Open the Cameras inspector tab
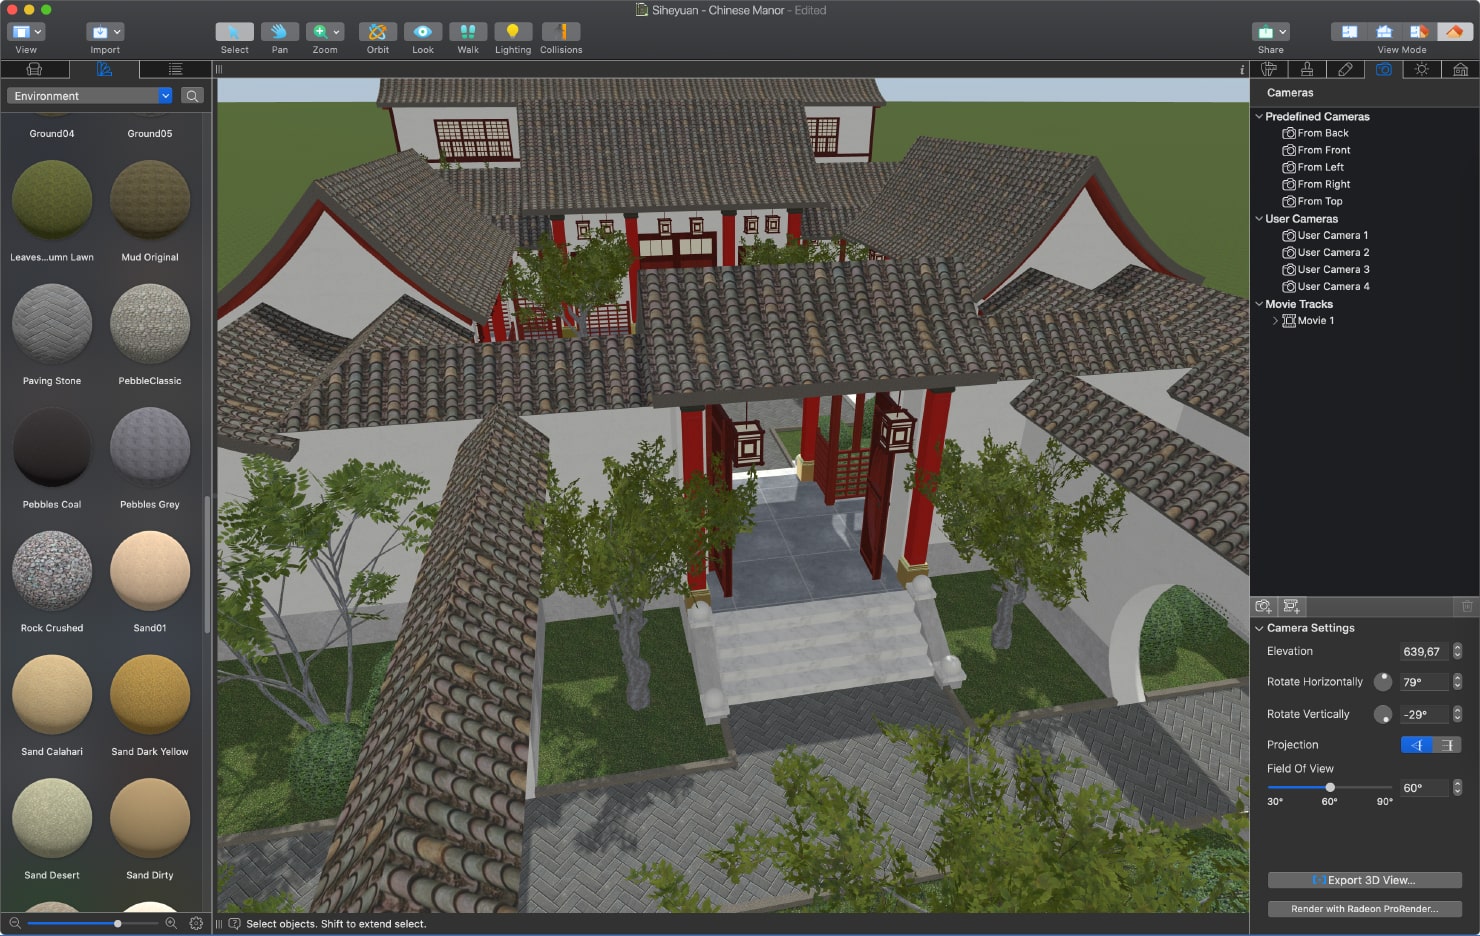 (1384, 69)
